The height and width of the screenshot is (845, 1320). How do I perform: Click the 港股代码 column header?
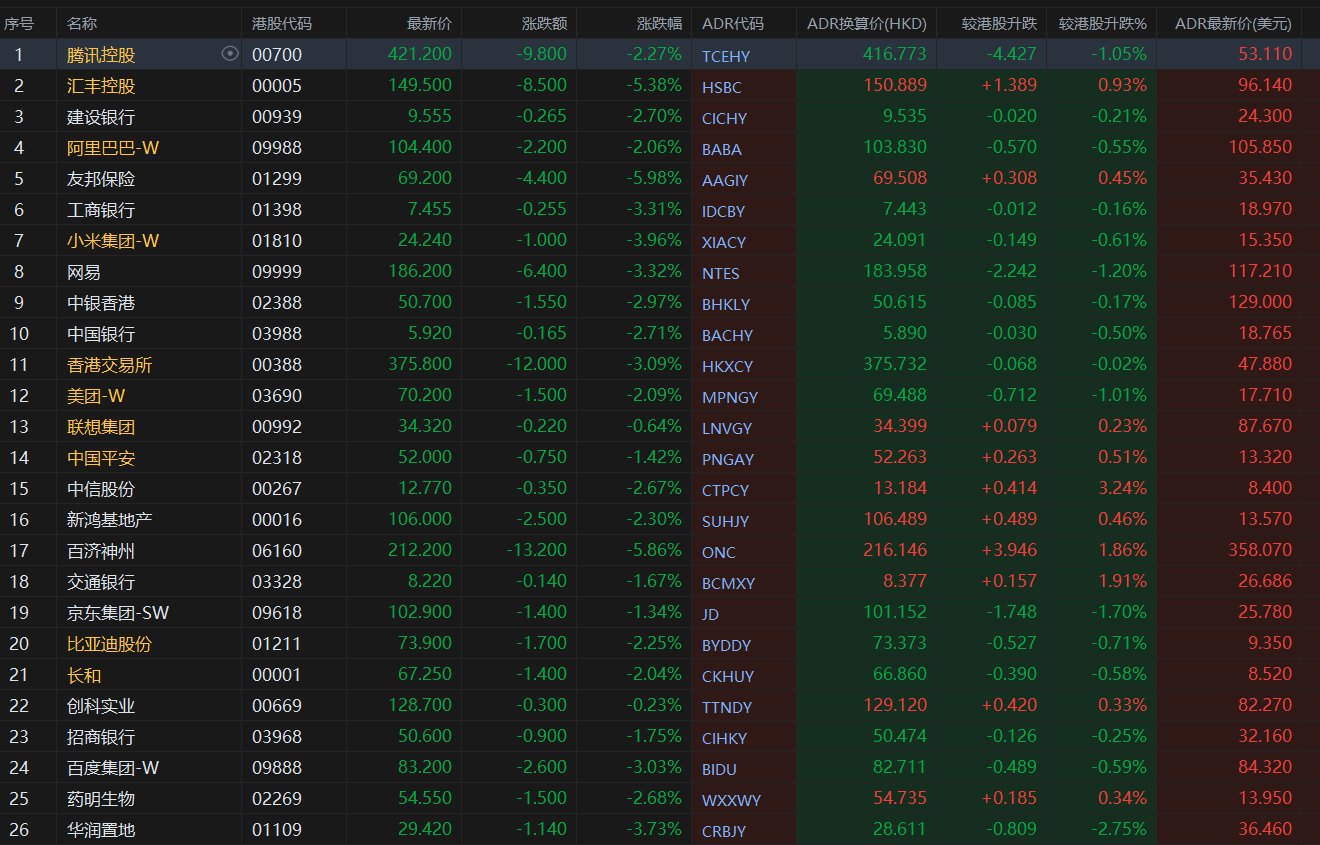coord(282,23)
